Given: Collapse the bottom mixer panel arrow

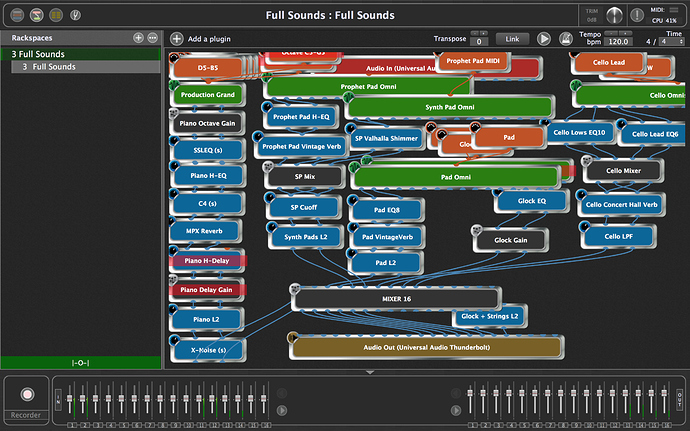Looking at the screenshot, I should 370,372.
